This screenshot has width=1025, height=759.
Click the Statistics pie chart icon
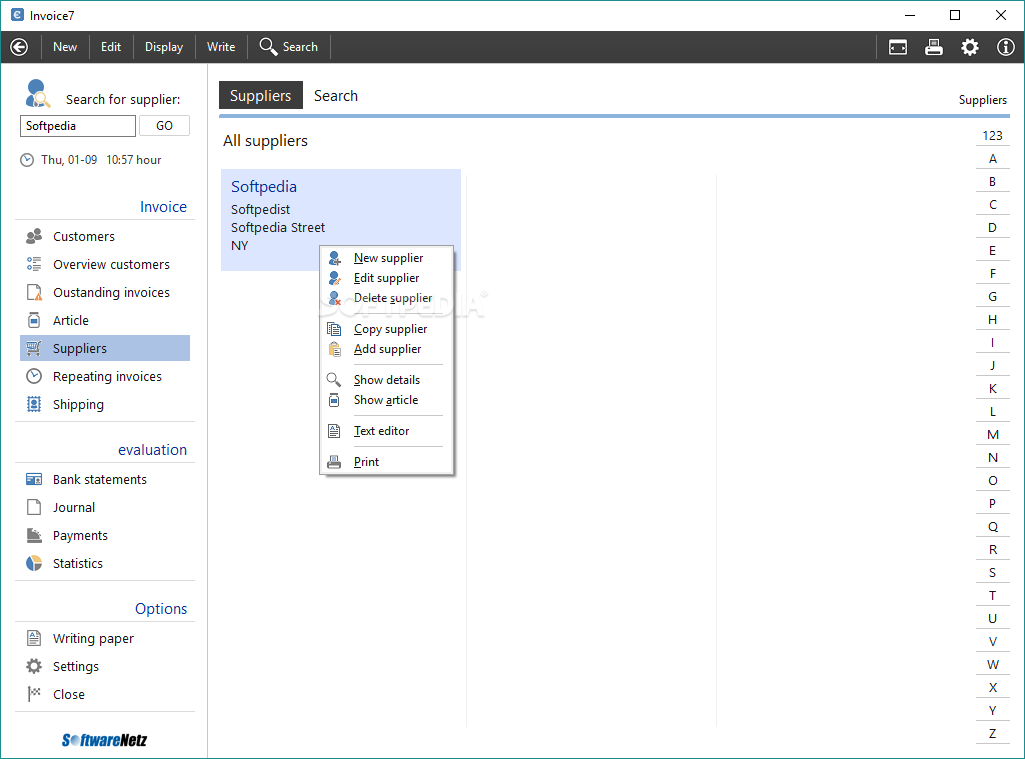[x=34, y=563]
